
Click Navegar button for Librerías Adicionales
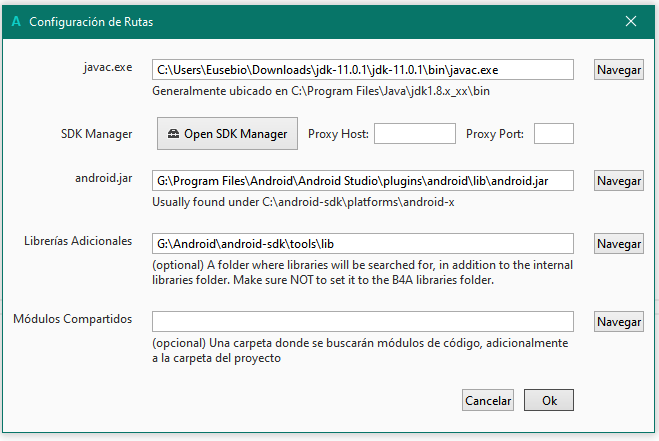pyautogui.click(x=619, y=244)
